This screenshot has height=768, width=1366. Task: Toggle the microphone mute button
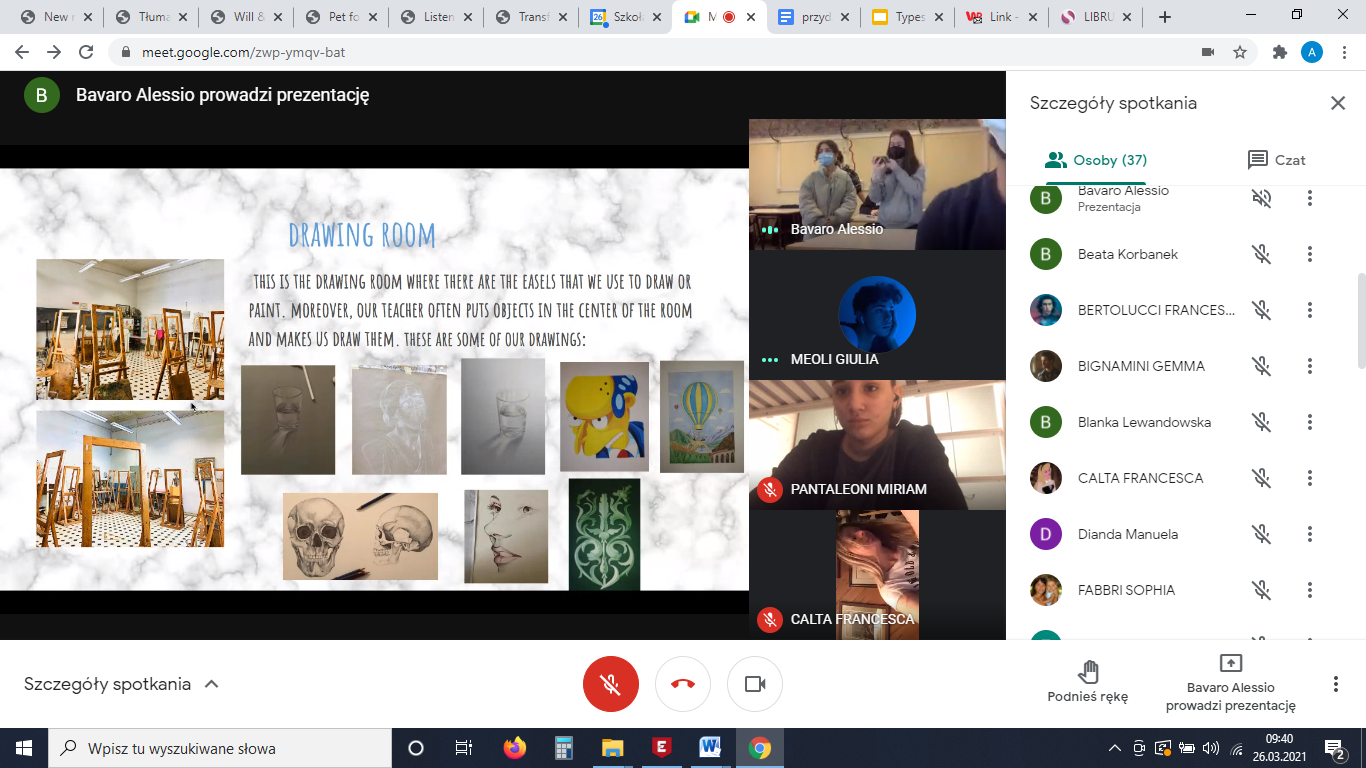(610, 684)
